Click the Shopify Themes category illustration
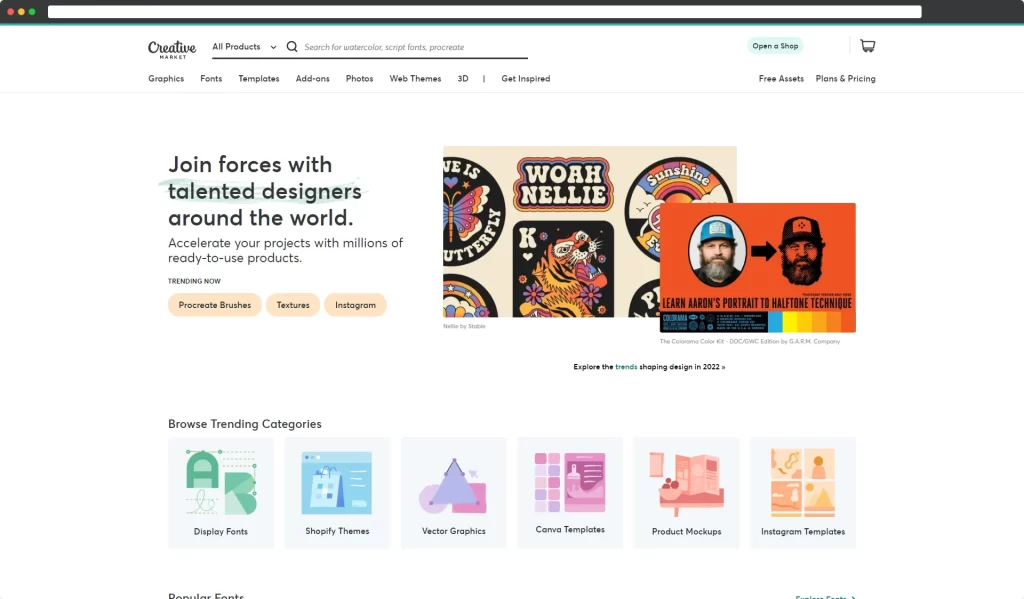This screenshot has height=599, width=1024. tap(337, 483)
